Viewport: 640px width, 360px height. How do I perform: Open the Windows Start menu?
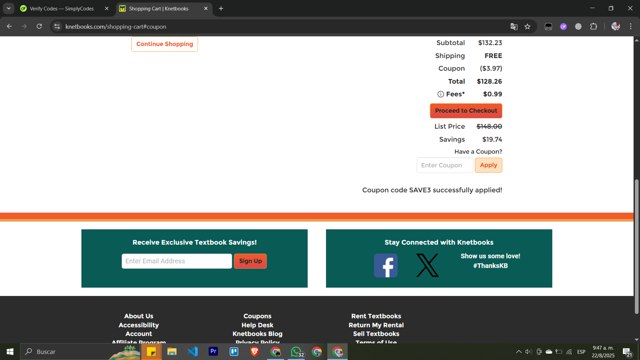(x=10, y=351)
